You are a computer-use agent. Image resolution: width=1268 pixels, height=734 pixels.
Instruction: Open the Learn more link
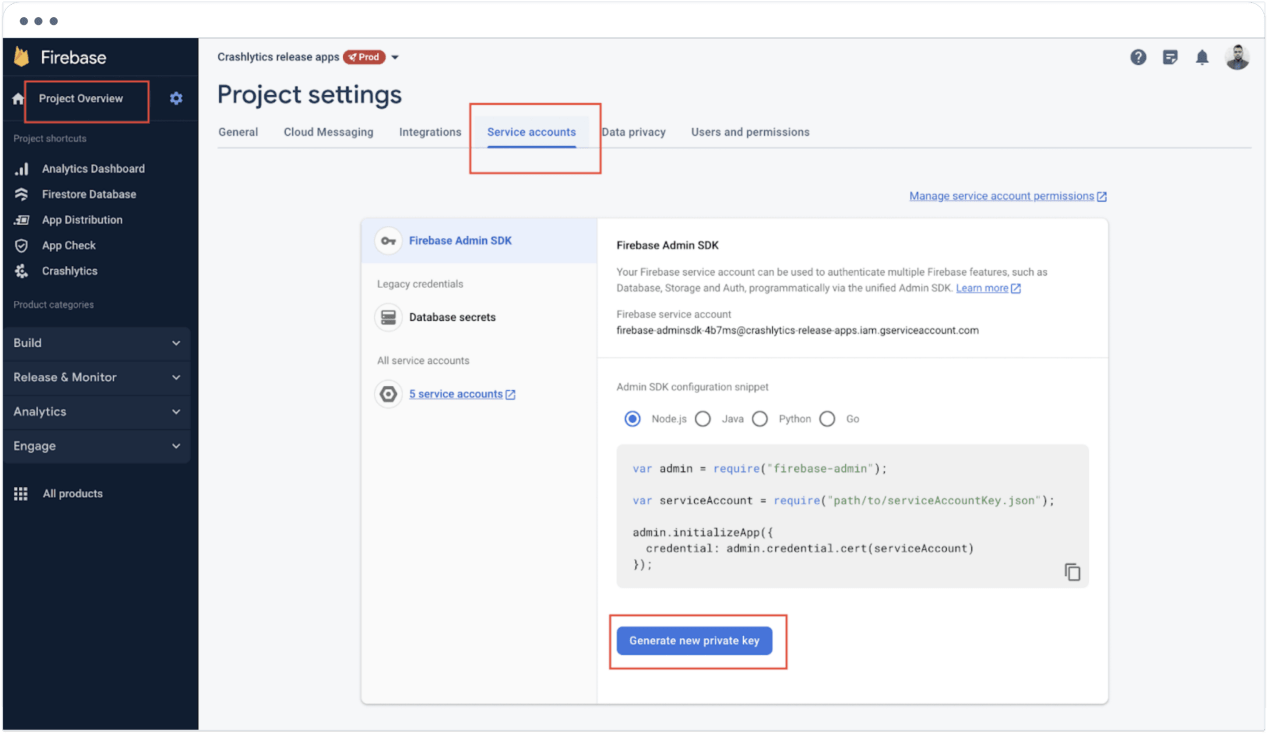click(982, 288)
